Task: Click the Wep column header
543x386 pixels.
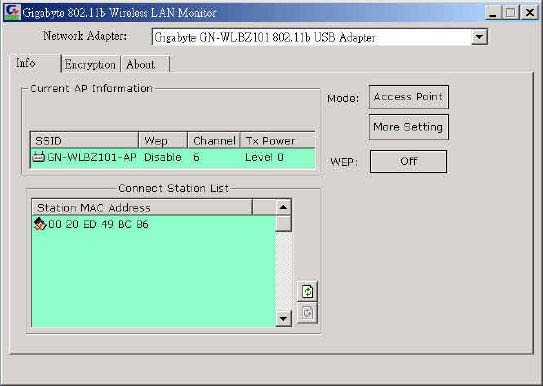Action: [x=163, y=141]
